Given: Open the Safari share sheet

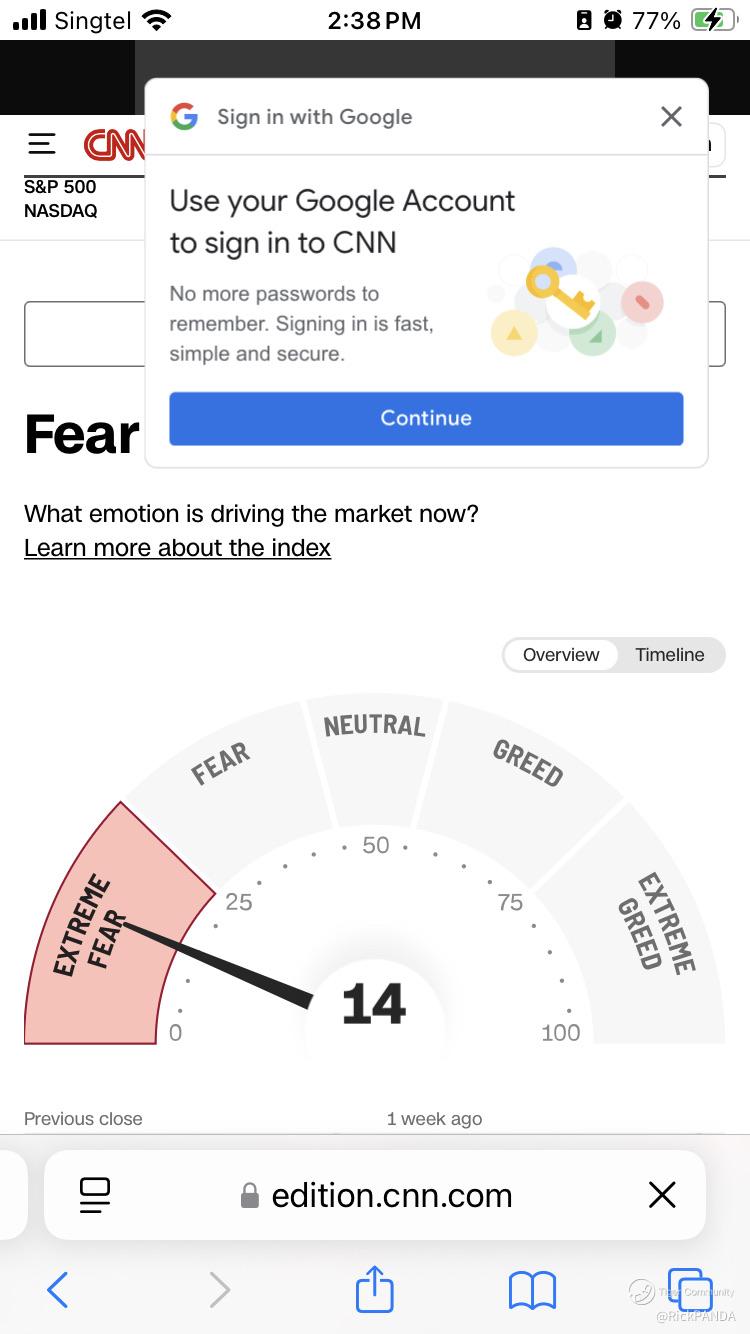Looking at the screenshot, I should click(x=375, y=1288).
